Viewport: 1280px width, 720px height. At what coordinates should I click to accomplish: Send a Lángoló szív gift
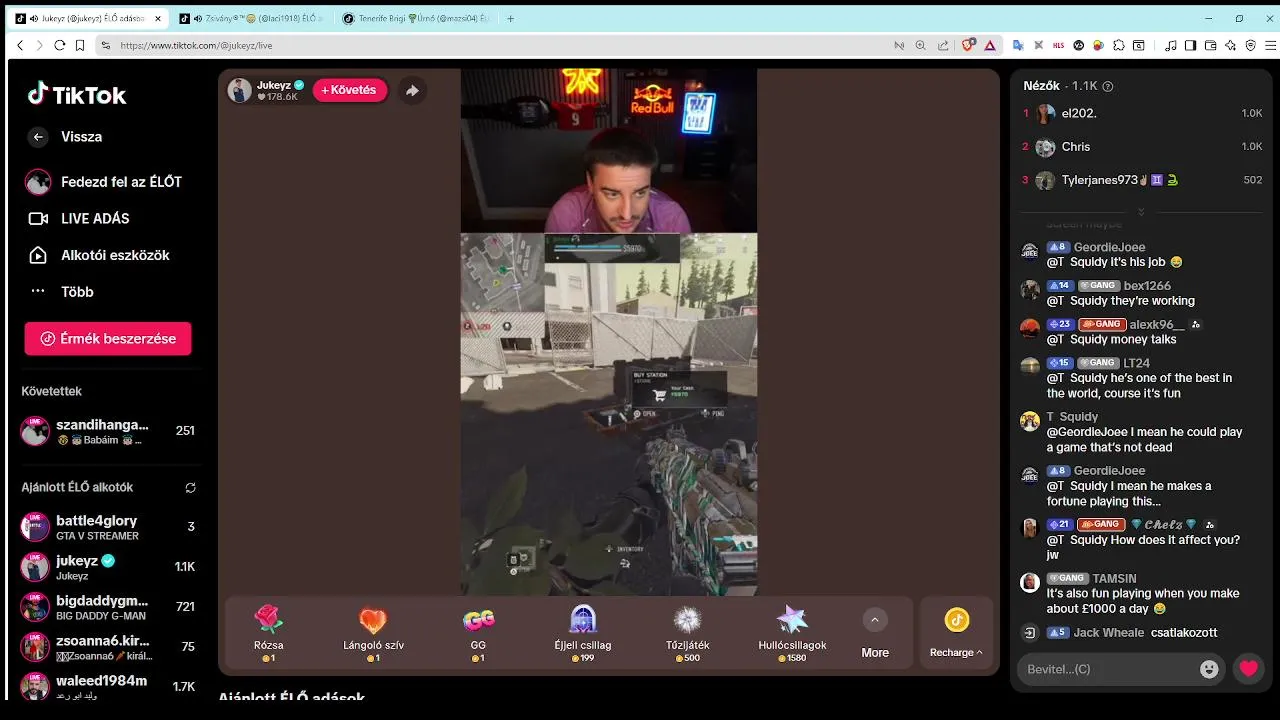coord(373,634)
